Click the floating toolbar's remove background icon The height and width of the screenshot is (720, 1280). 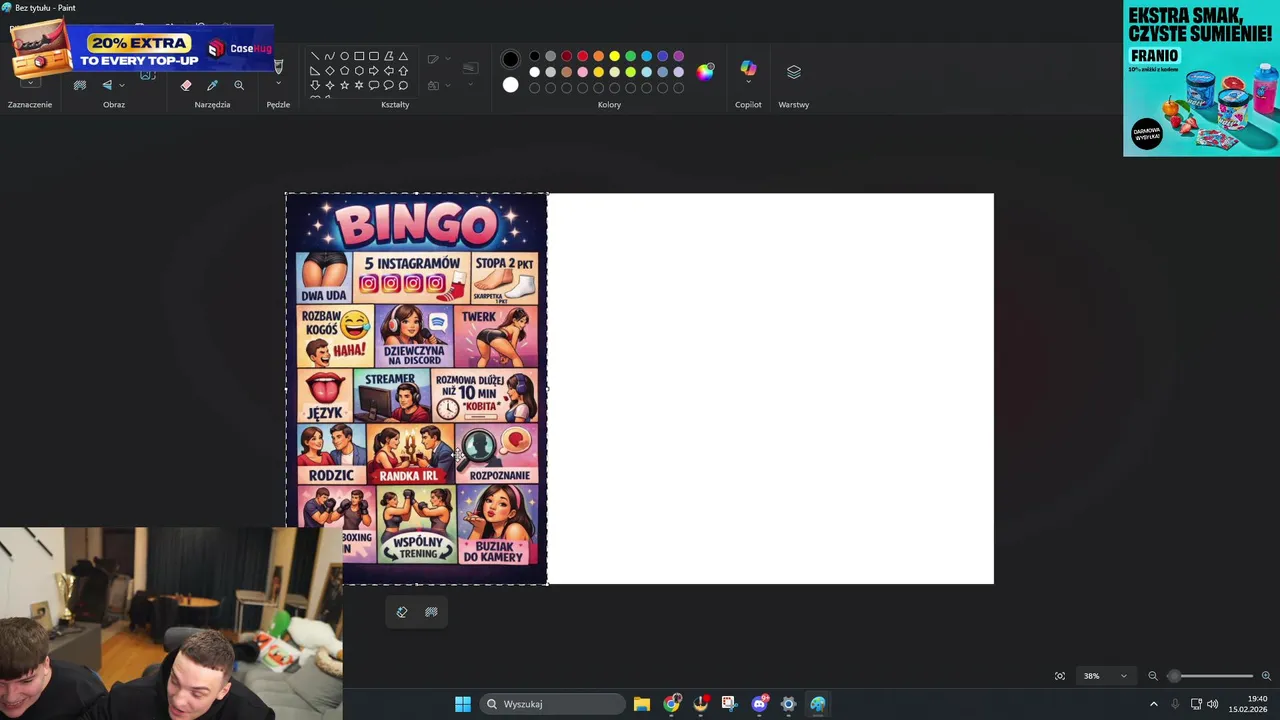pyautogui.click(x=431, y=612)
